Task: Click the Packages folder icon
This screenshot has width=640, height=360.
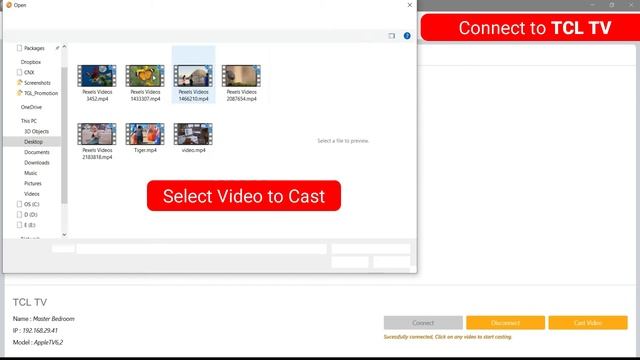Action: coord(19,48)
